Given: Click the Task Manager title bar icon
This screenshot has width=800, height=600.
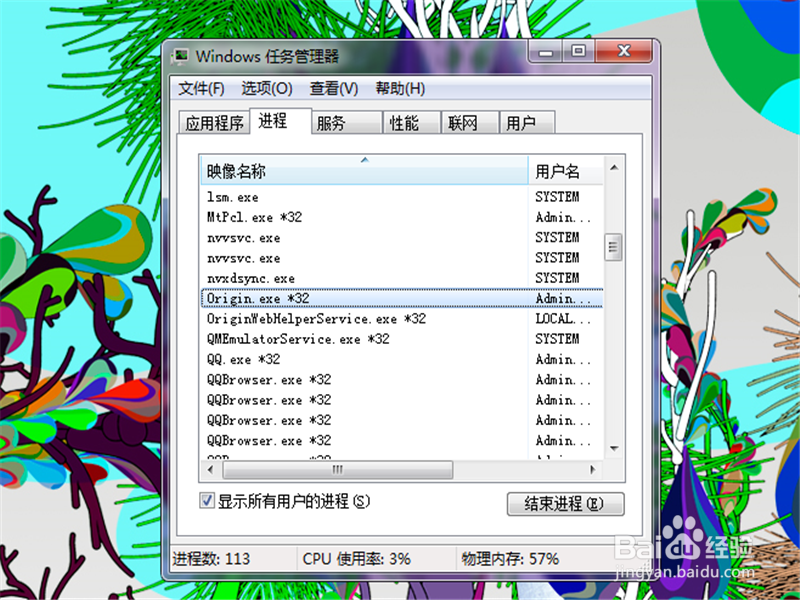Looking at the screenshot, I should click(x=181, y=56).
